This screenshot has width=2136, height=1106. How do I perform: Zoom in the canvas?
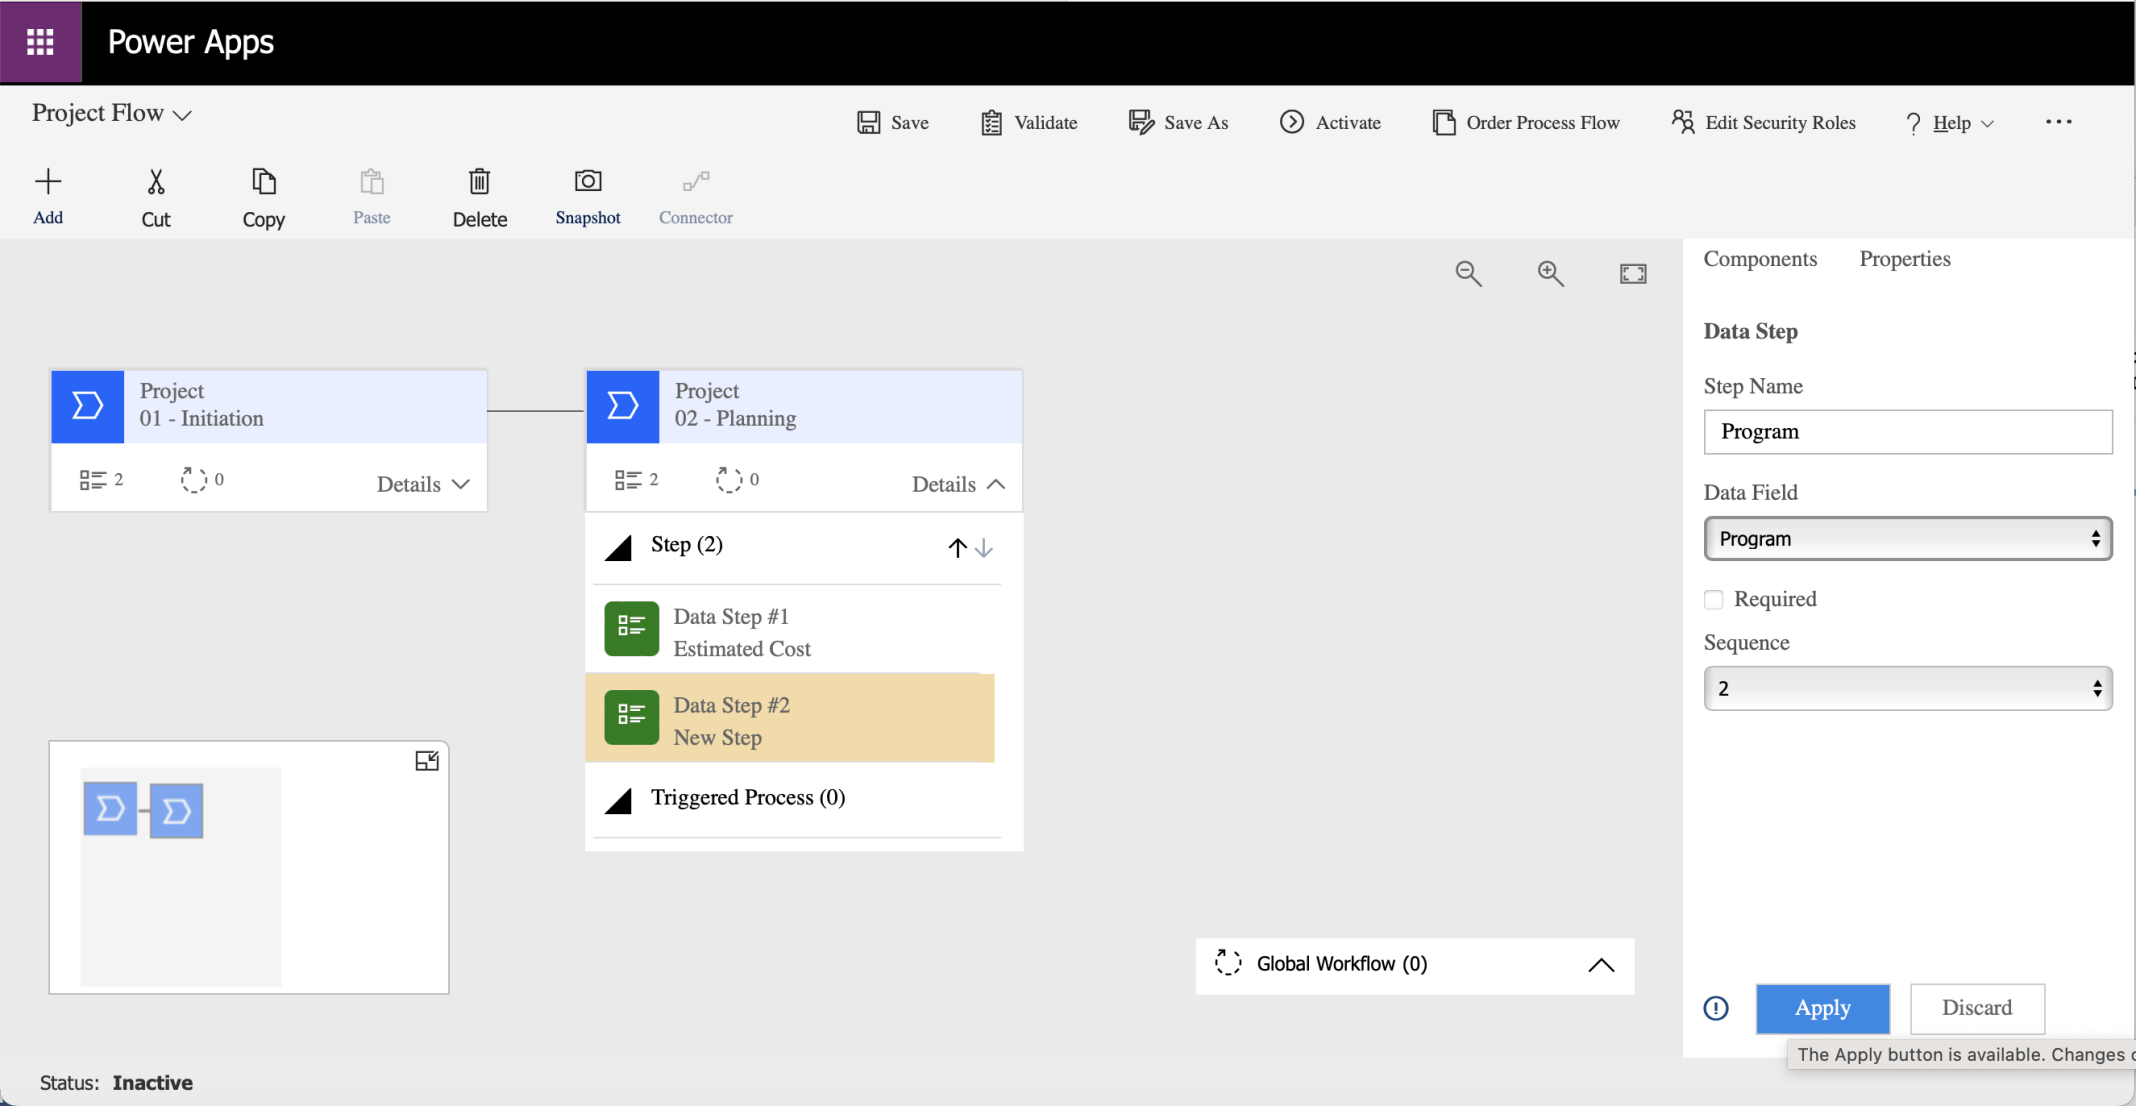tap(1550, 273)
